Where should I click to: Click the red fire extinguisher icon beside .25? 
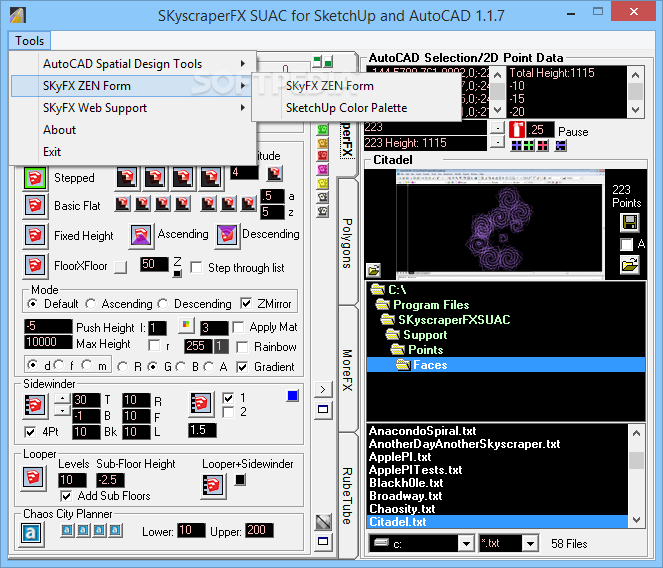tap(516, 130)
